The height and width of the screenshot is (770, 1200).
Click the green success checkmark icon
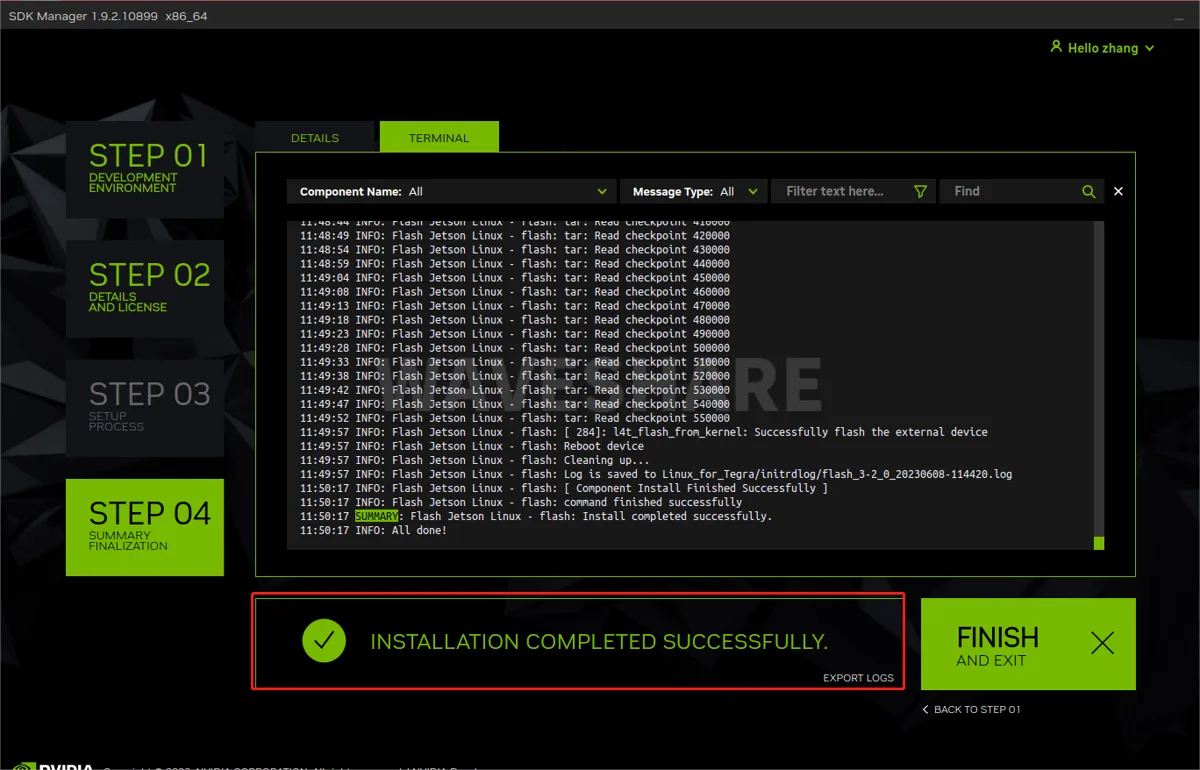[324, 641]
